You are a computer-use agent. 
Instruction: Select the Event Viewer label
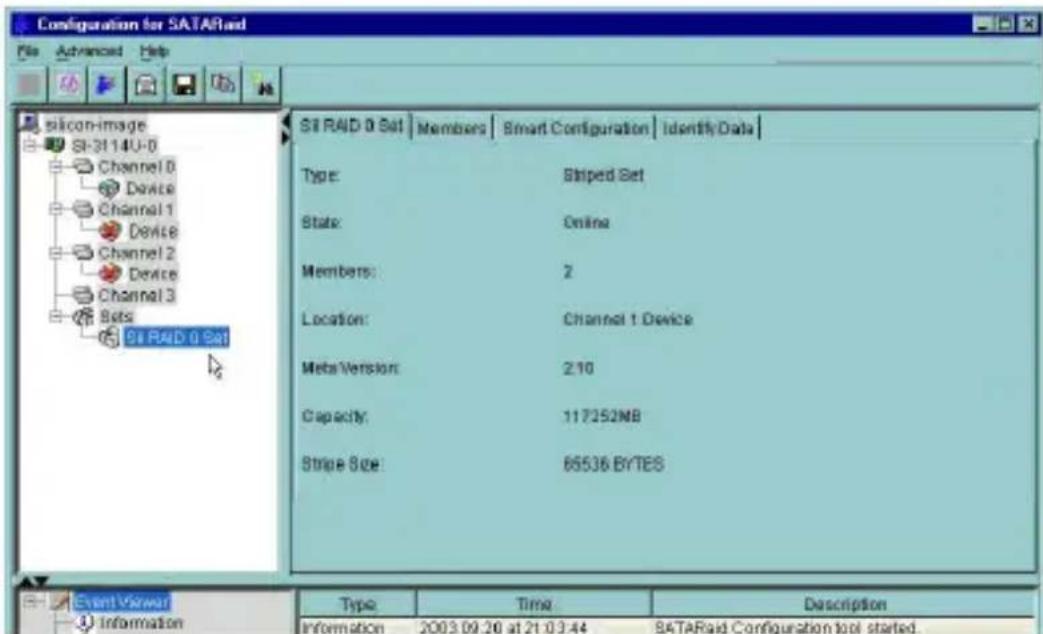pyautogui.click(x=122, y=602)
